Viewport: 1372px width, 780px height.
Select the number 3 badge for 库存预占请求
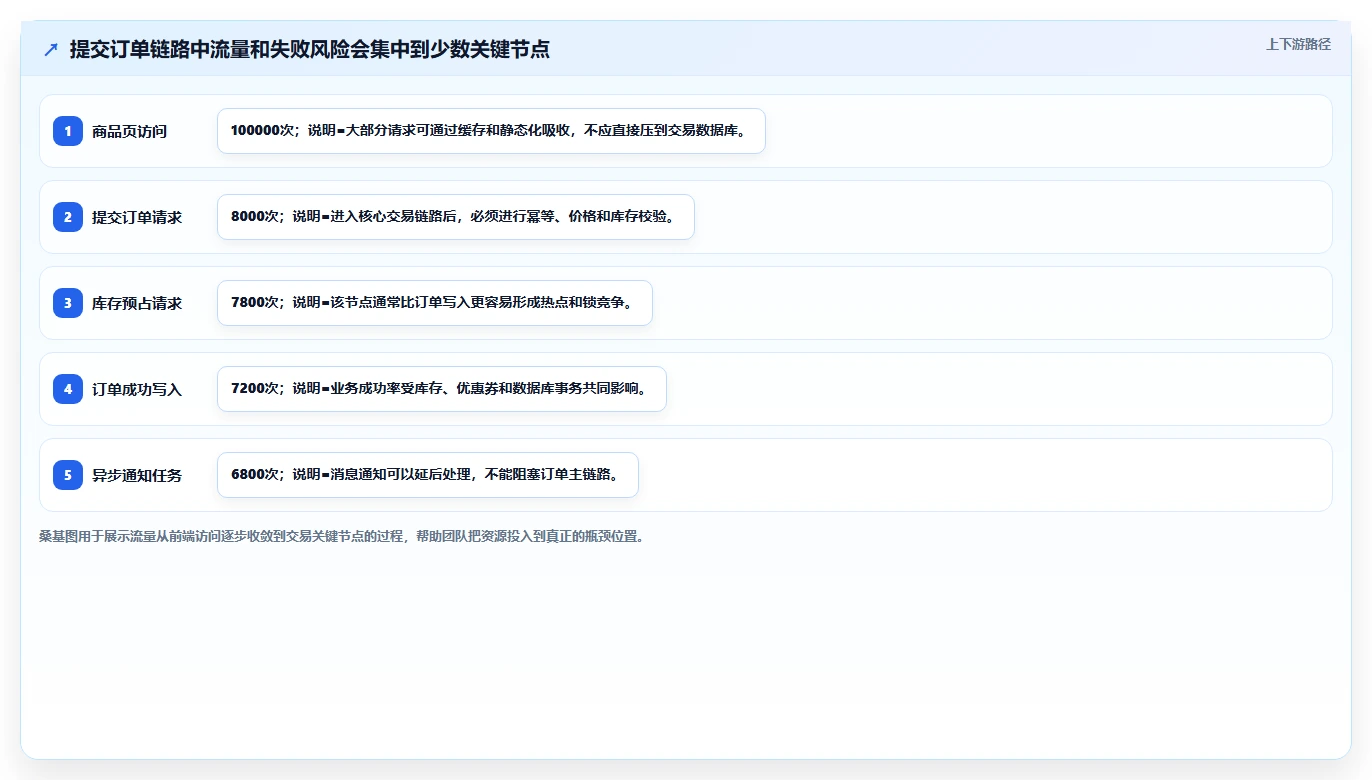coord(68,303)
